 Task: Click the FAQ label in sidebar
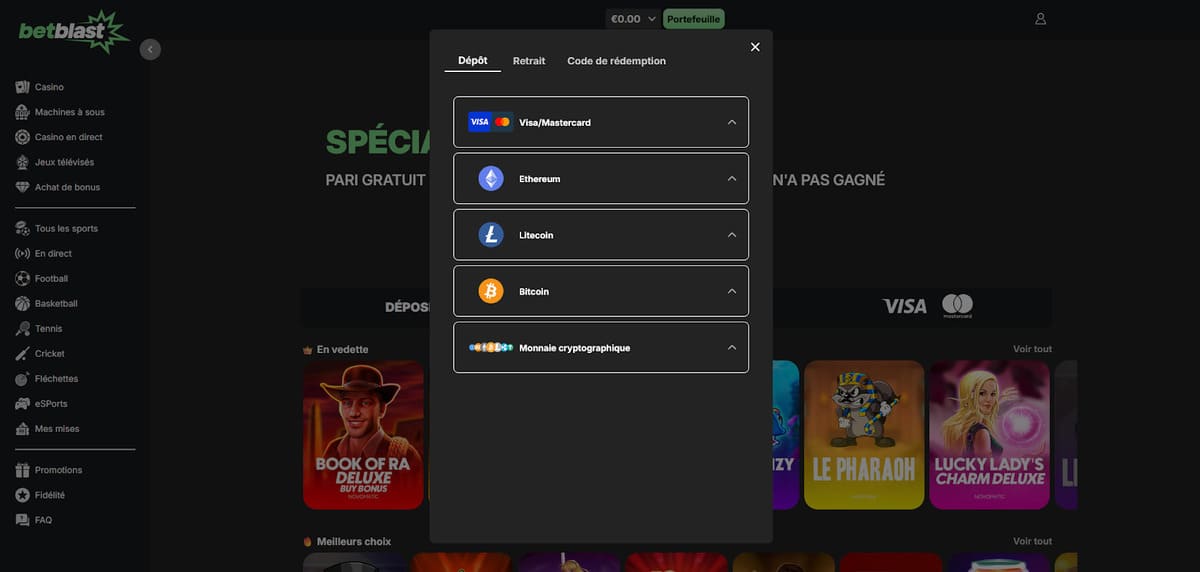click(43, 520)
